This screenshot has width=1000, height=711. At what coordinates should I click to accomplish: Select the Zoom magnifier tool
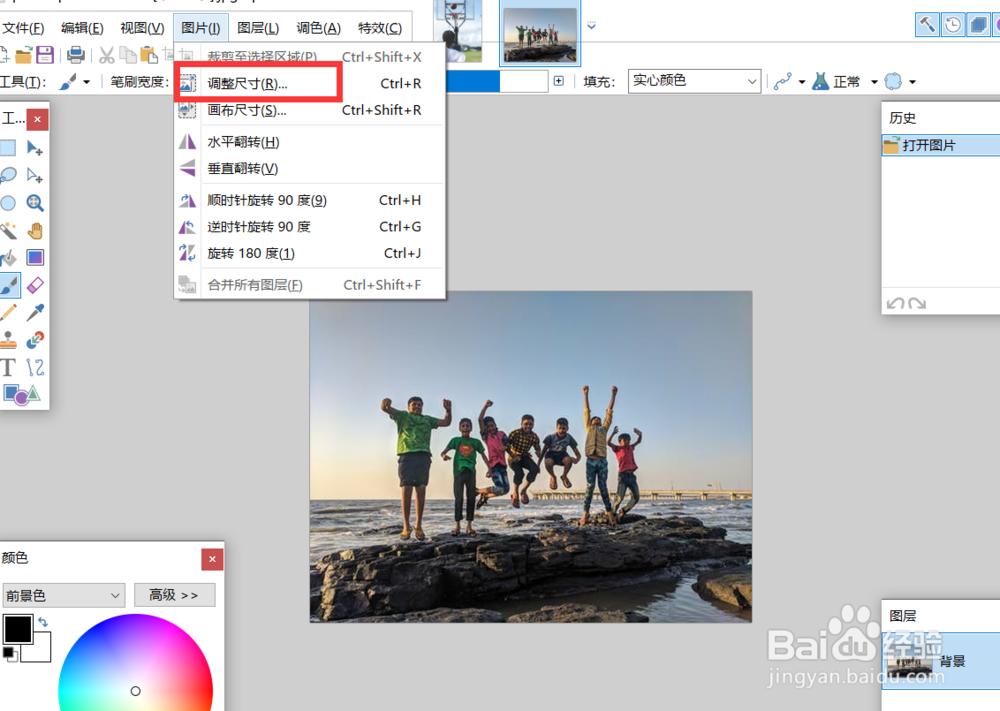click(34, 203)
